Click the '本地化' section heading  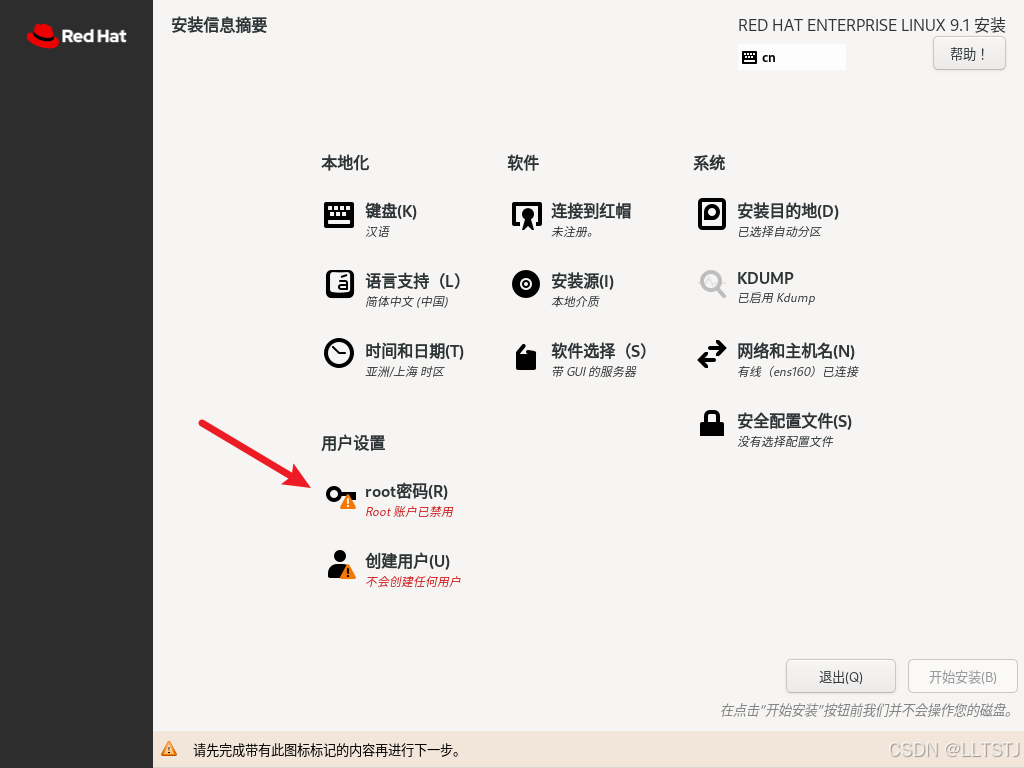coord(345,163)
